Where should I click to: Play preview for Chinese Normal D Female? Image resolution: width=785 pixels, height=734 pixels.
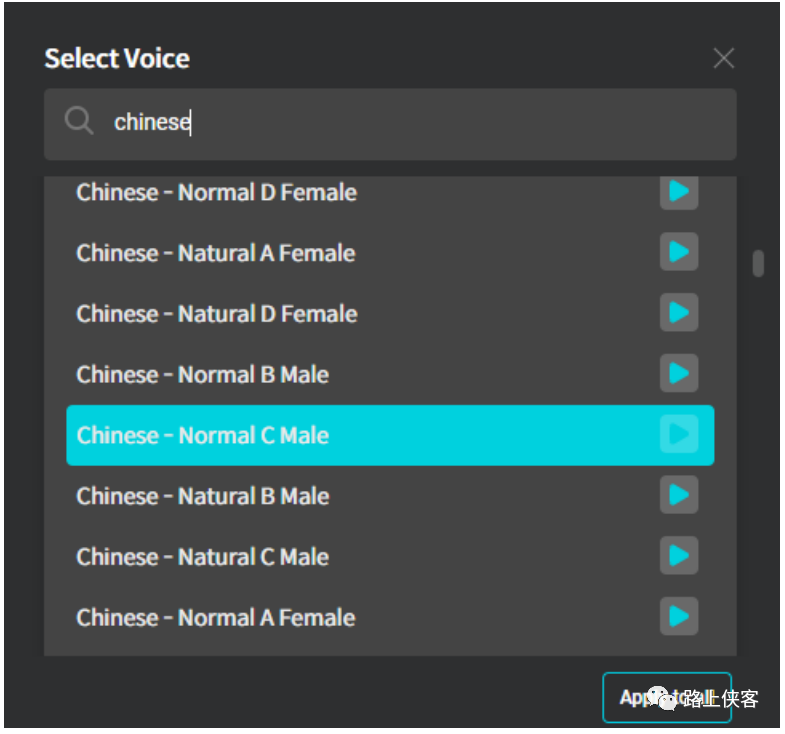pyautogui.click(x=678, y=191)
